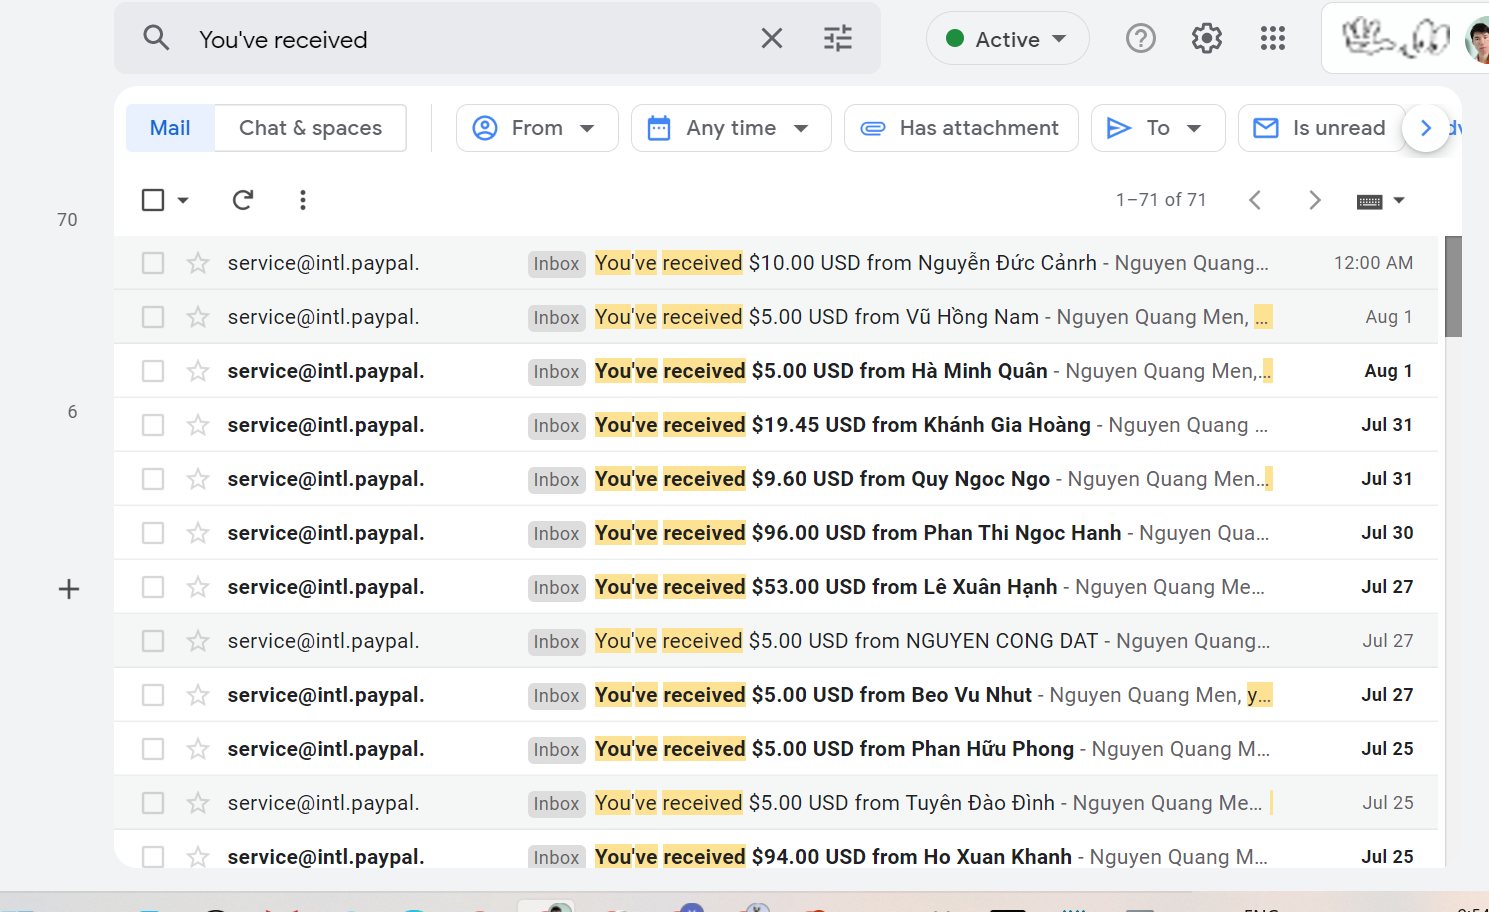Apply the Has attachment filter

pos(961,128)
